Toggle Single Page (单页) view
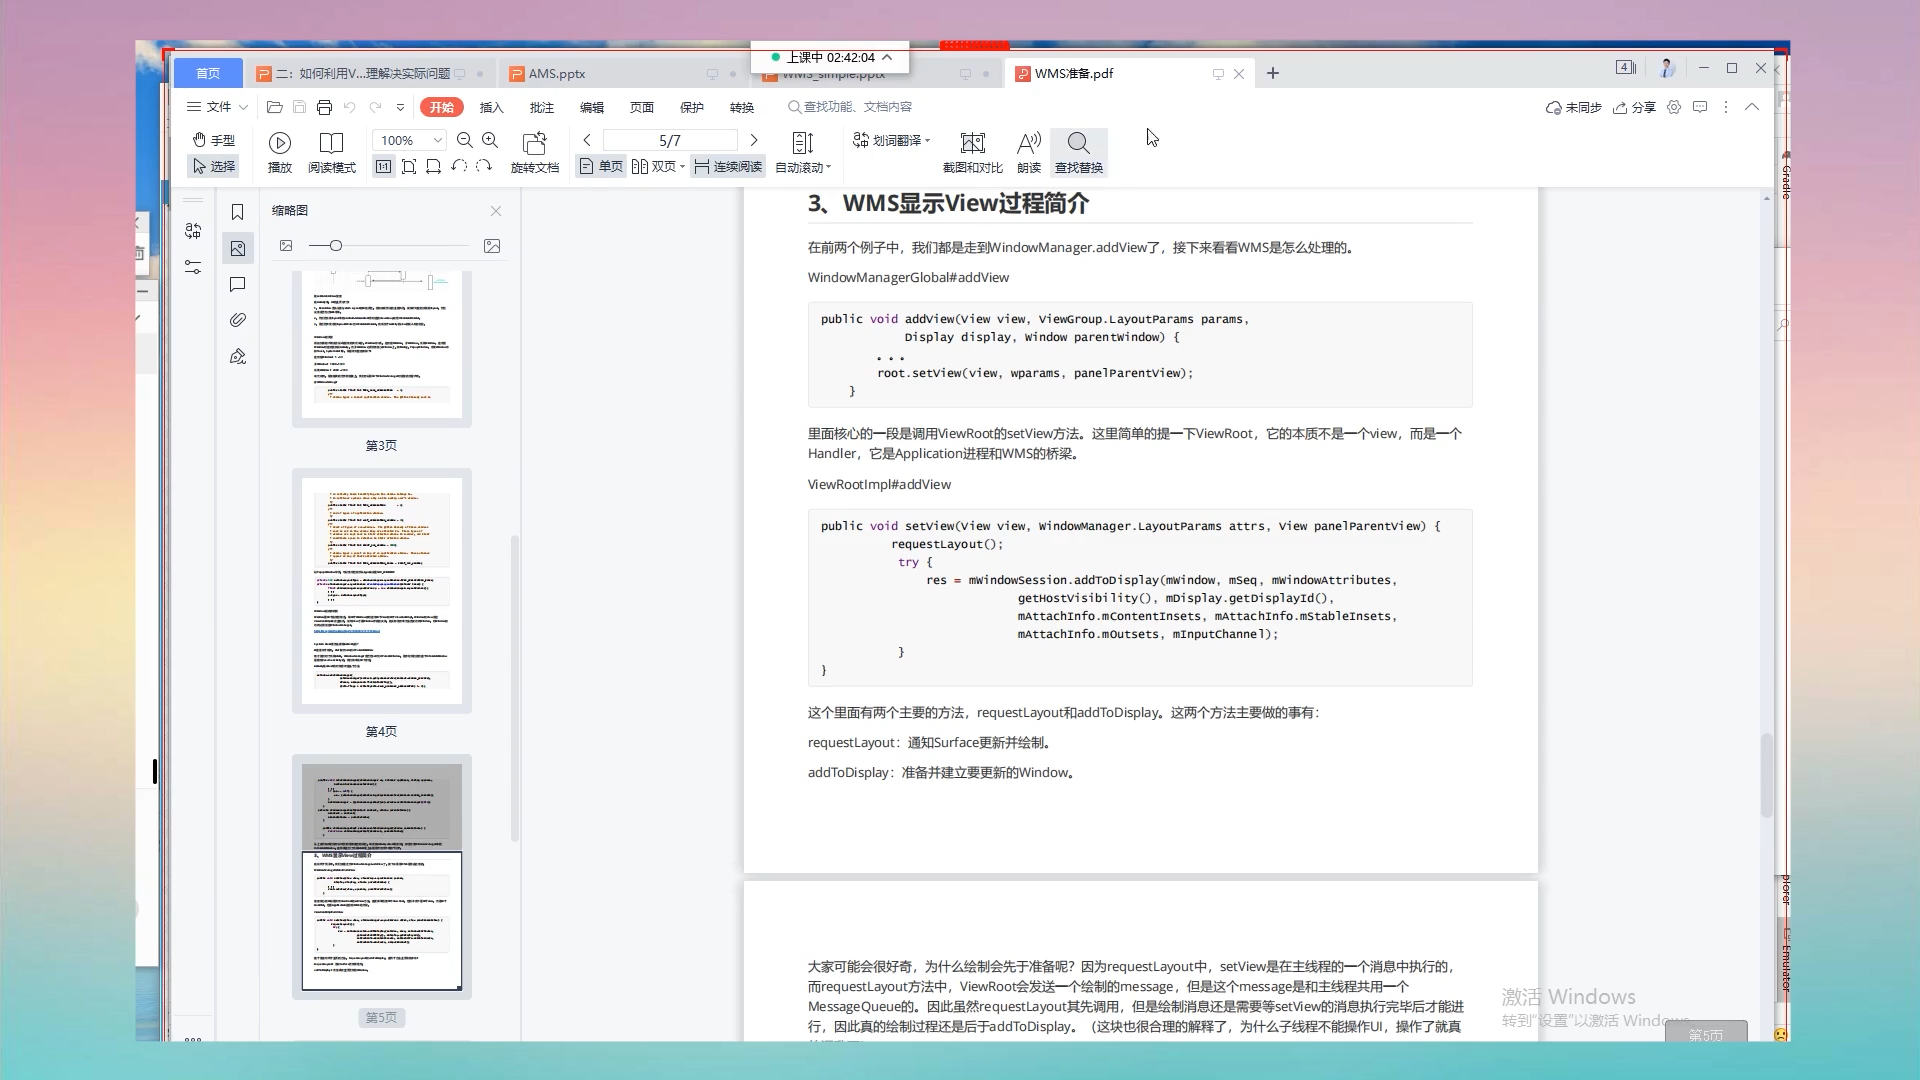This screenshot has width=1920, height=1080. (x=601, y=167)
